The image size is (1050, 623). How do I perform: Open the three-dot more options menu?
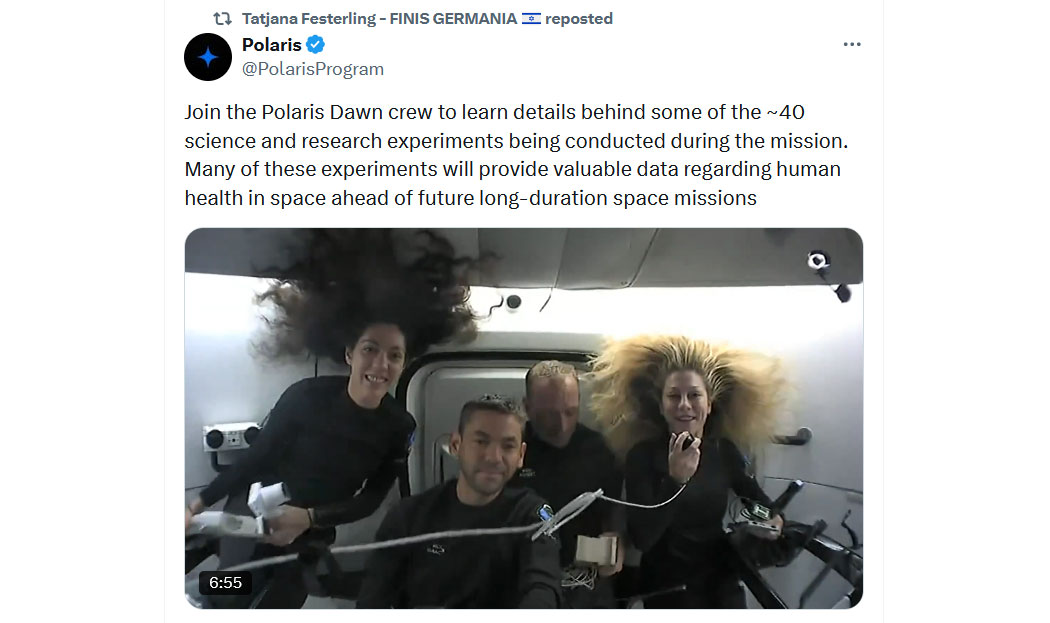coord(852,44)
